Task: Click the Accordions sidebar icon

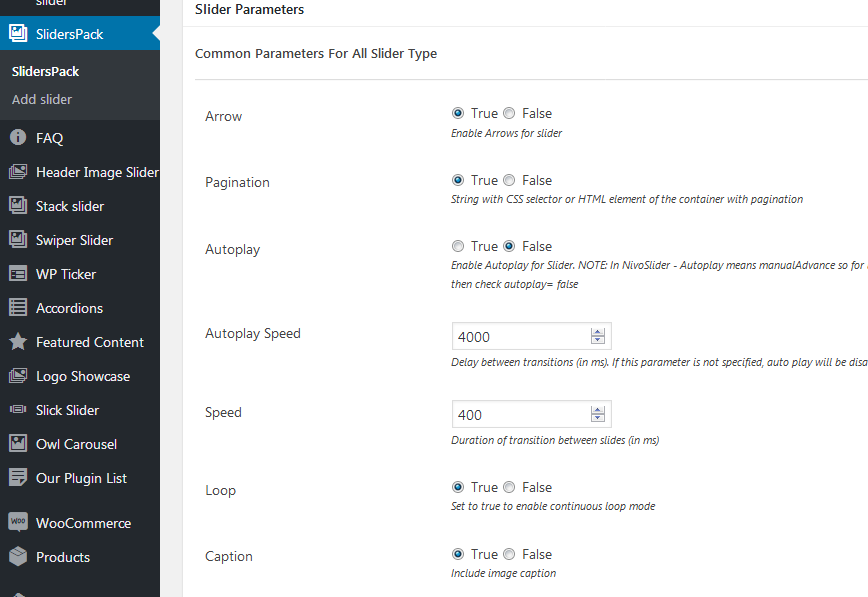Action: (x=18, y=308)
